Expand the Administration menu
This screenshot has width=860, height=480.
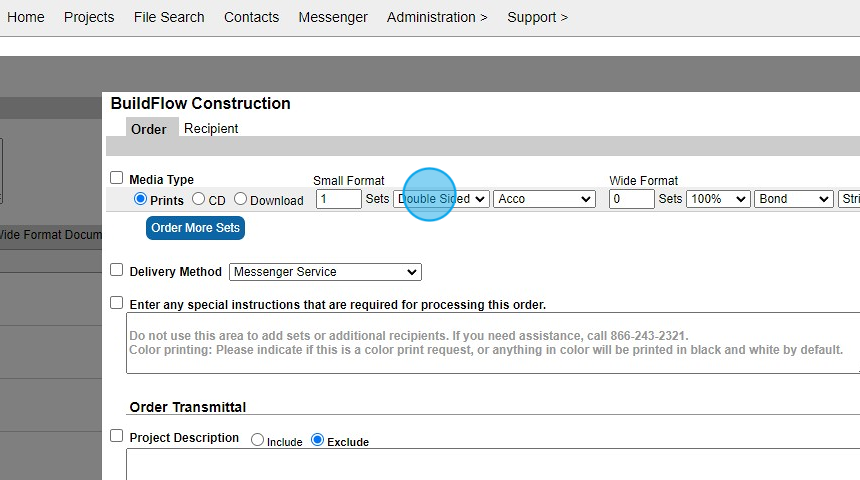point(437,17)
